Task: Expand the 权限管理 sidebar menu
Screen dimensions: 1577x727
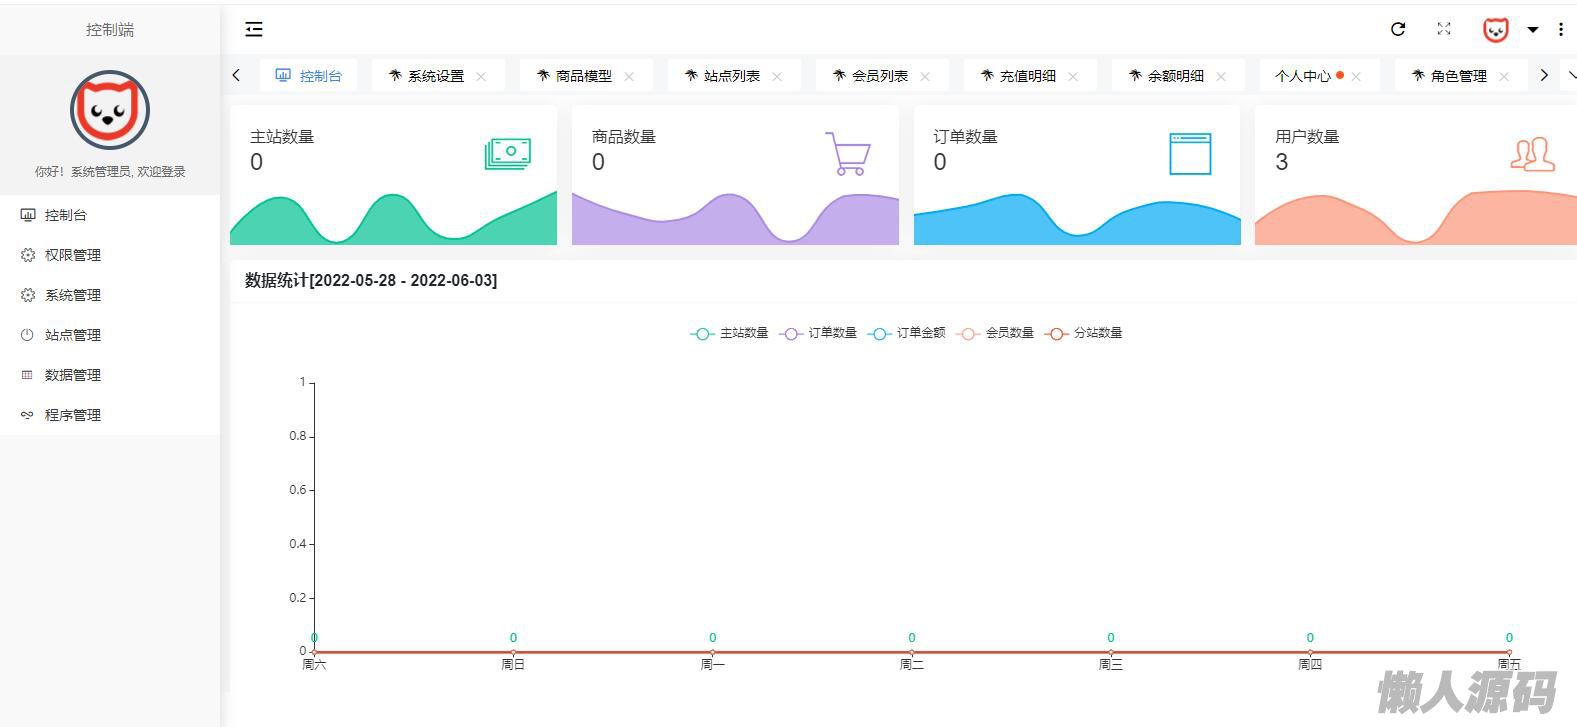Action: point(73,255)
